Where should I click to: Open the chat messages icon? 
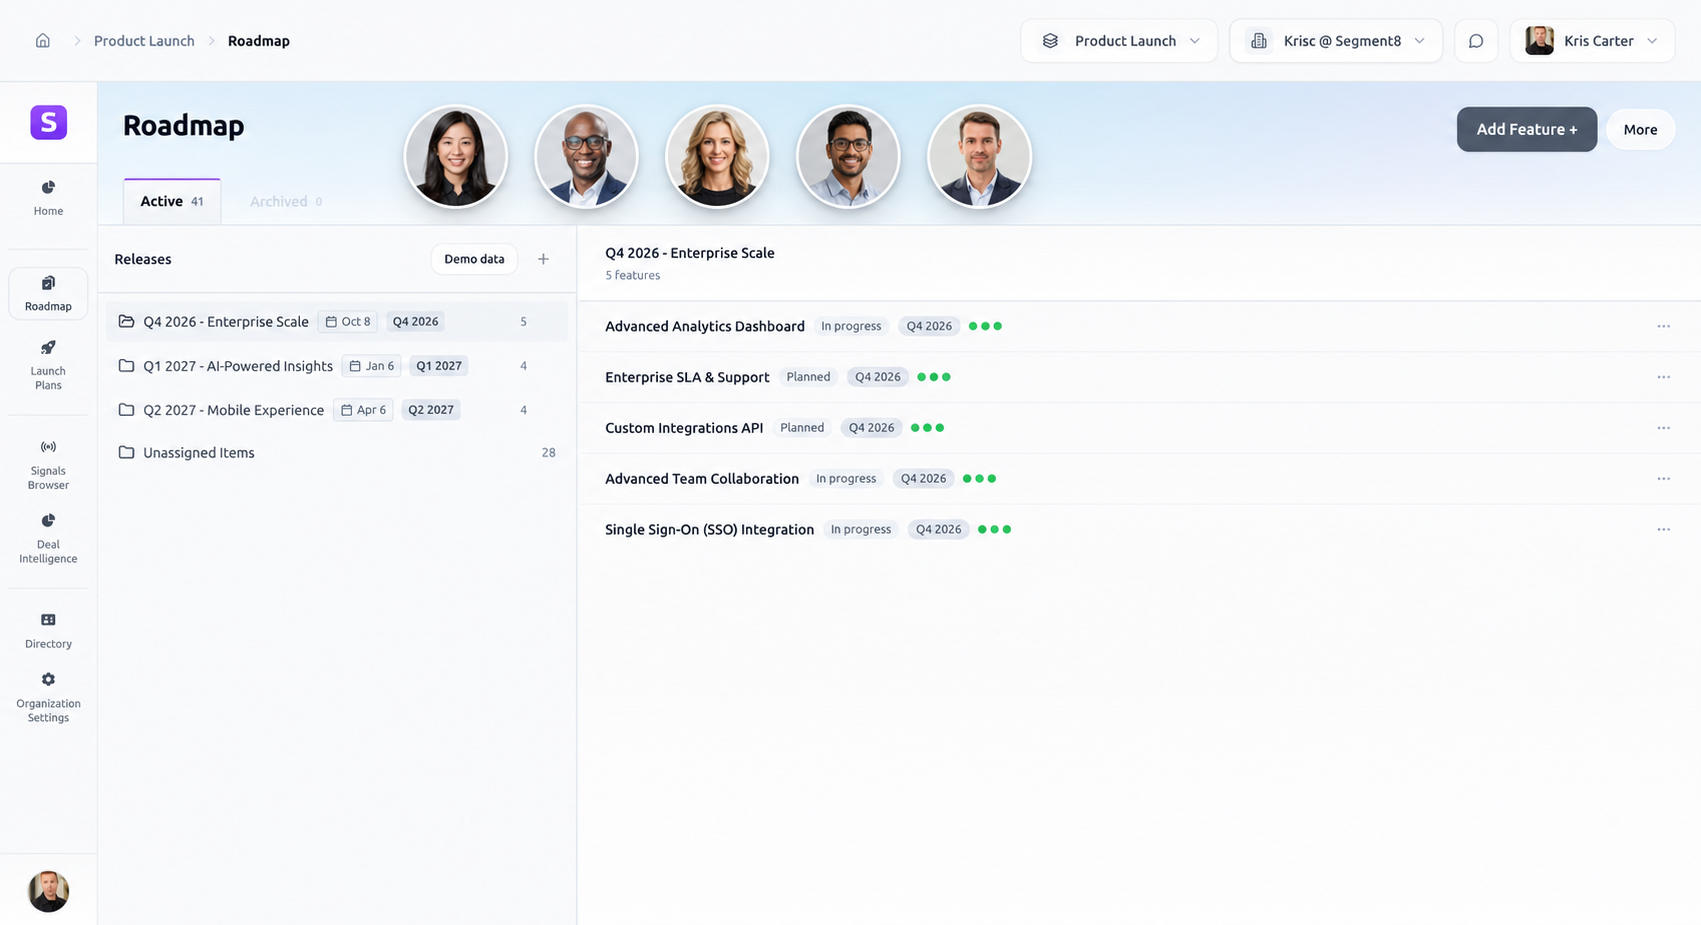point(1476,41)
